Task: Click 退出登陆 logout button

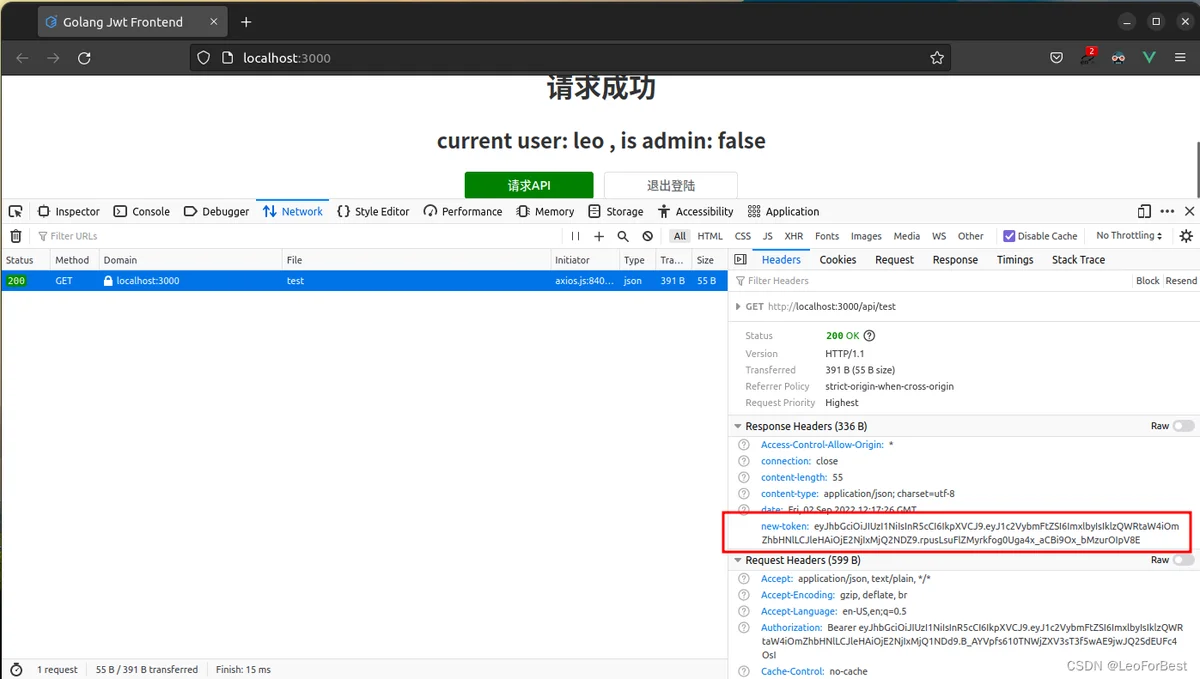Action: pos(671,185)
